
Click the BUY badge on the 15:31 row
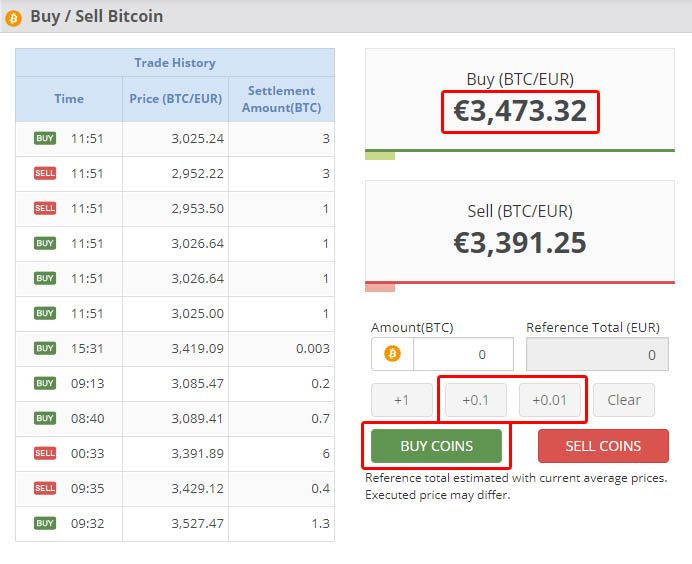pos(45,348)
